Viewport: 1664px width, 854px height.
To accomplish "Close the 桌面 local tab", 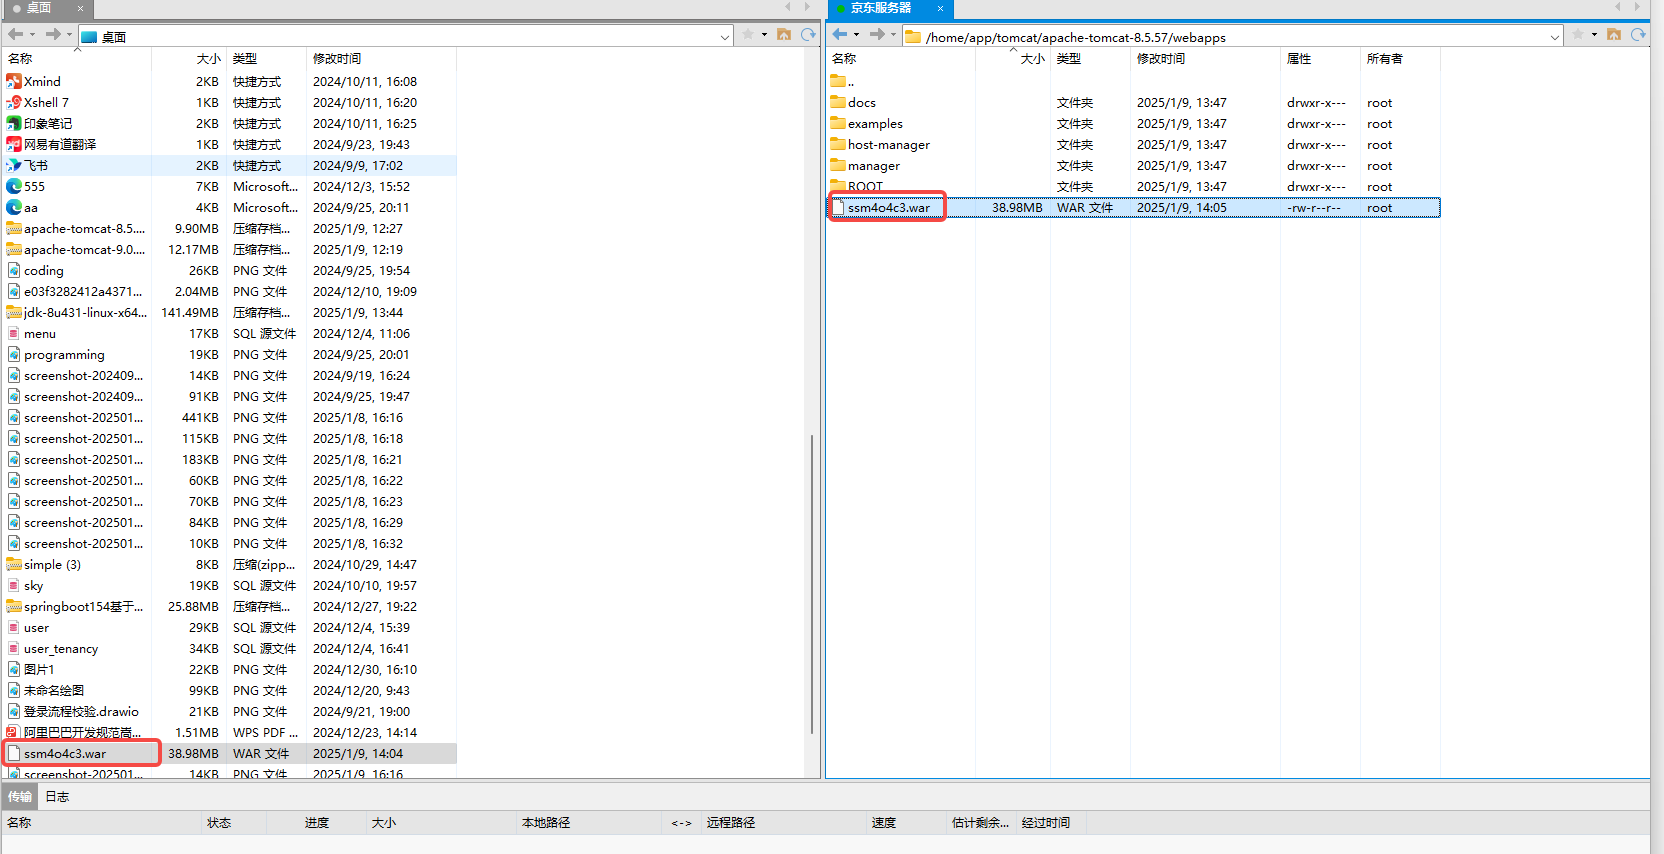I will pyautogui.click(x=80, y=8).
